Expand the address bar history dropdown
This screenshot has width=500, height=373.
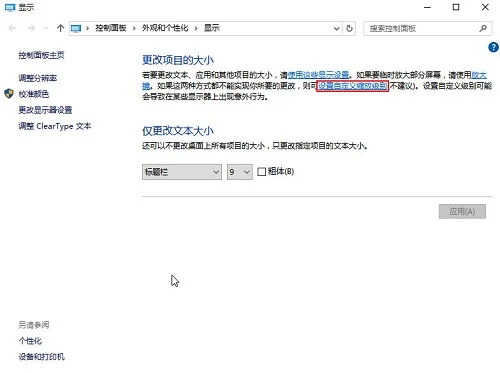337,29
